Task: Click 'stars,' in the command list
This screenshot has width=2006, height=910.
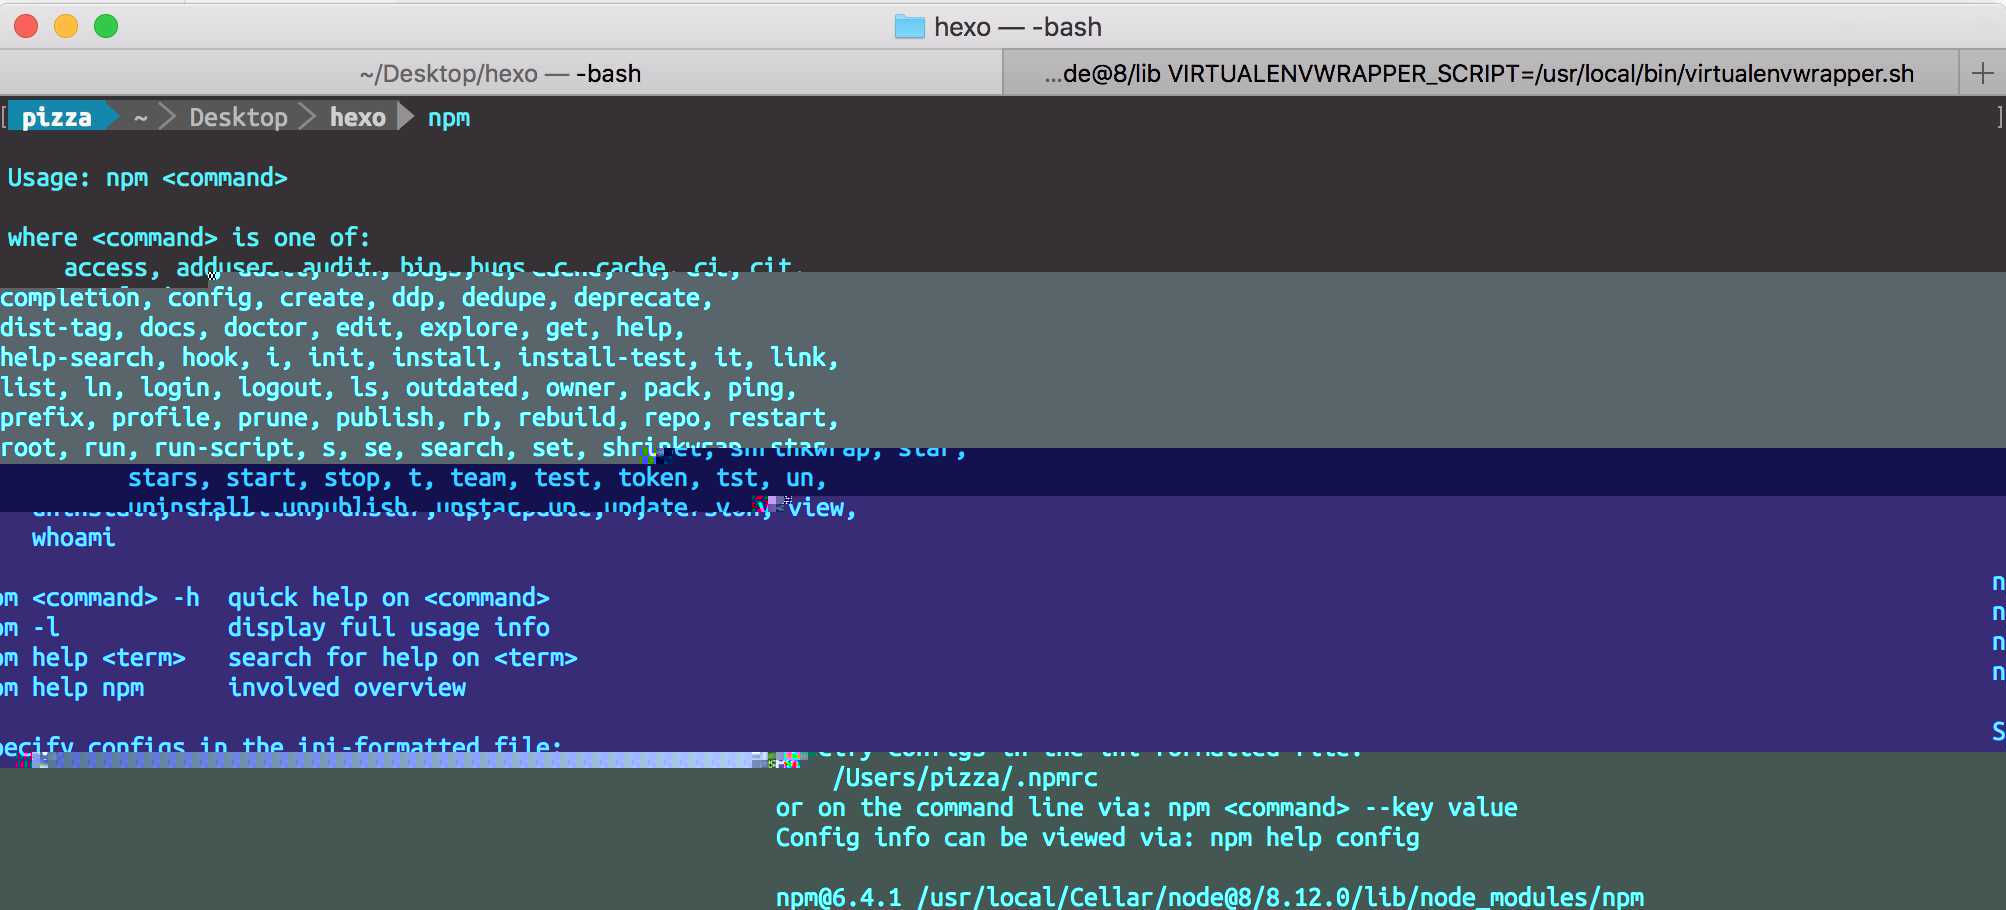Action: 168,478
